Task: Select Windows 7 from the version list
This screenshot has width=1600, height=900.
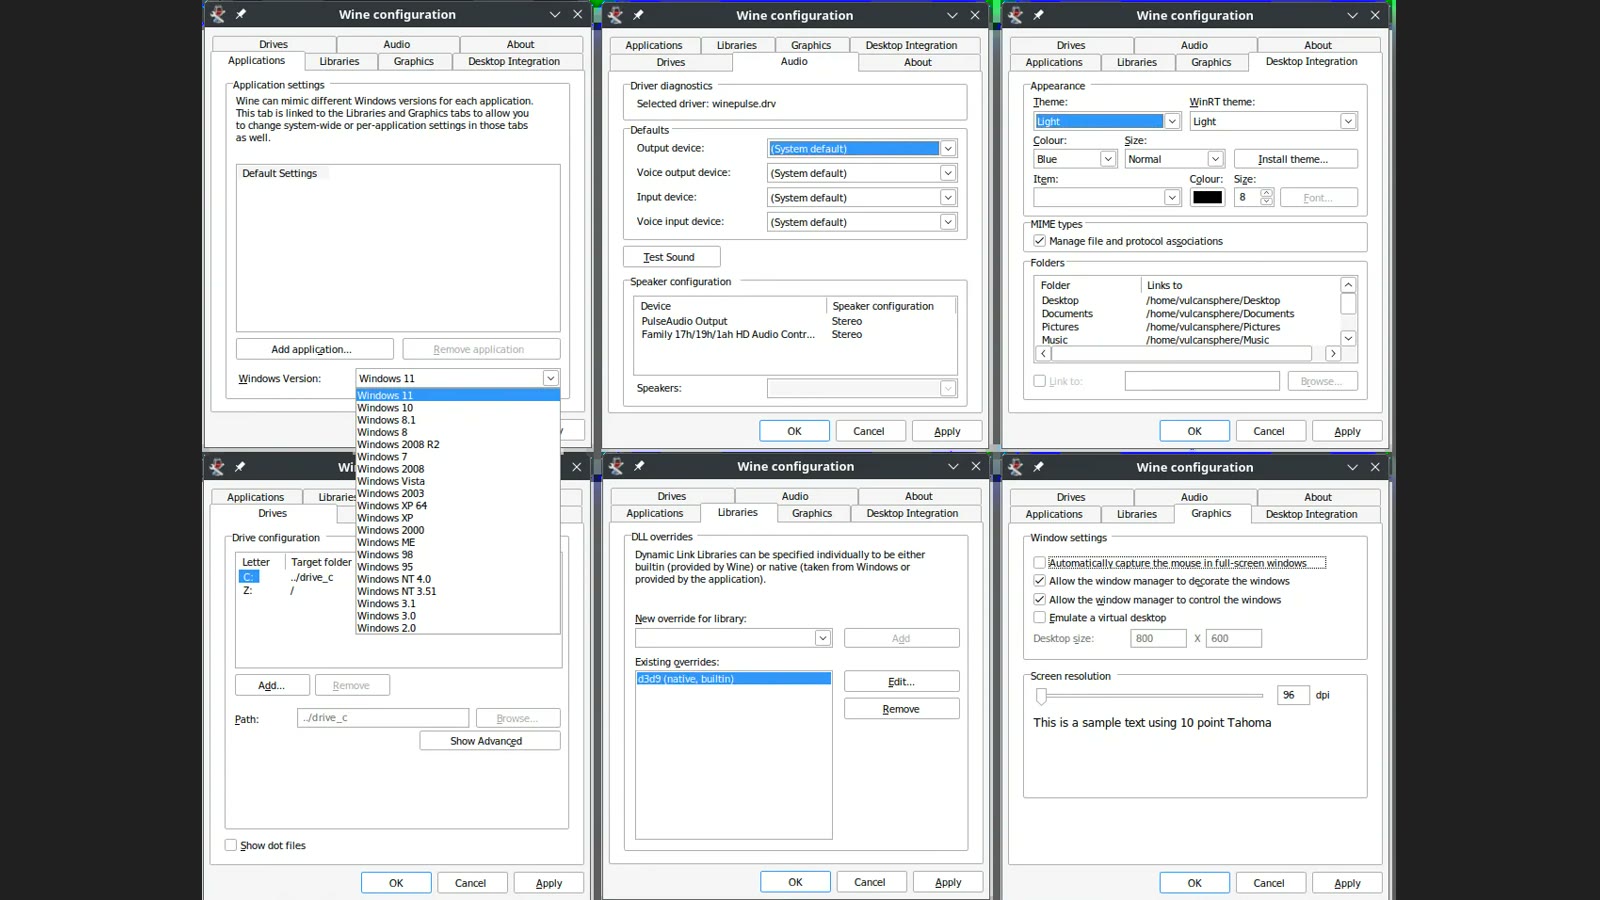Action: click(457, 457)
